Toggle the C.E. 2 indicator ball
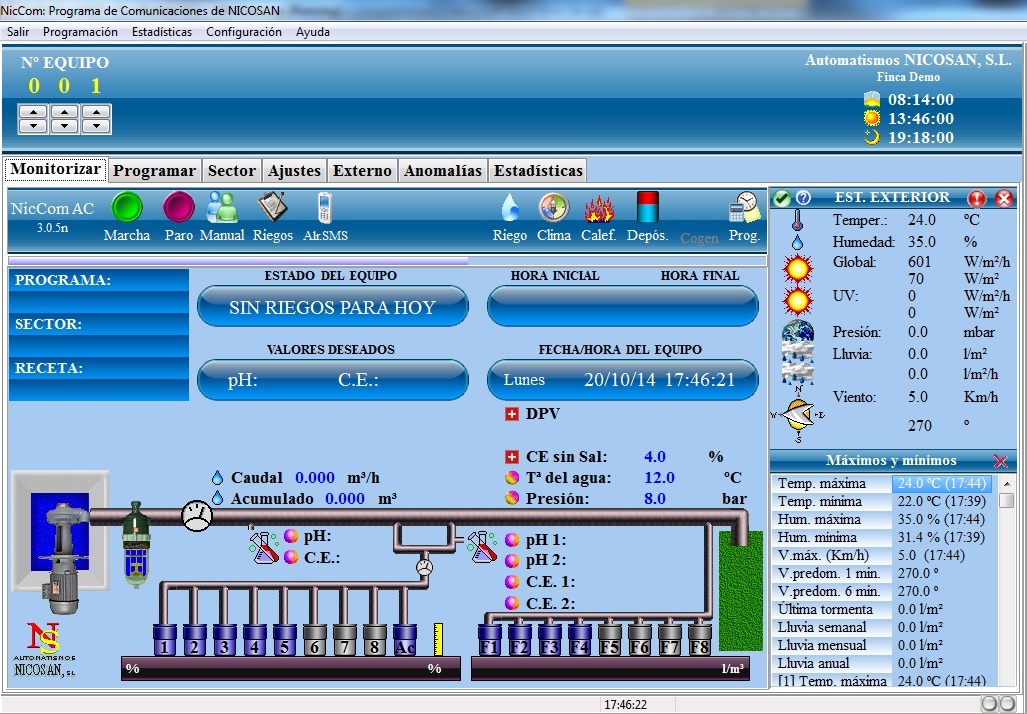The width and height of the screenshot is (1027, 714). point(512,603)
